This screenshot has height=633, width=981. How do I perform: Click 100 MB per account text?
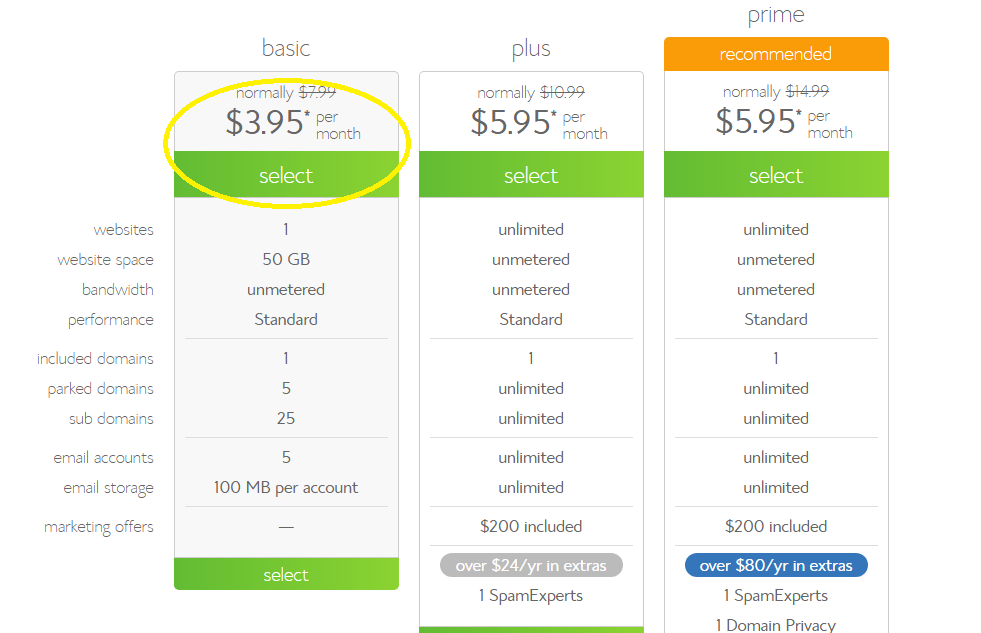pyautogui.click(x=286, y=487)
